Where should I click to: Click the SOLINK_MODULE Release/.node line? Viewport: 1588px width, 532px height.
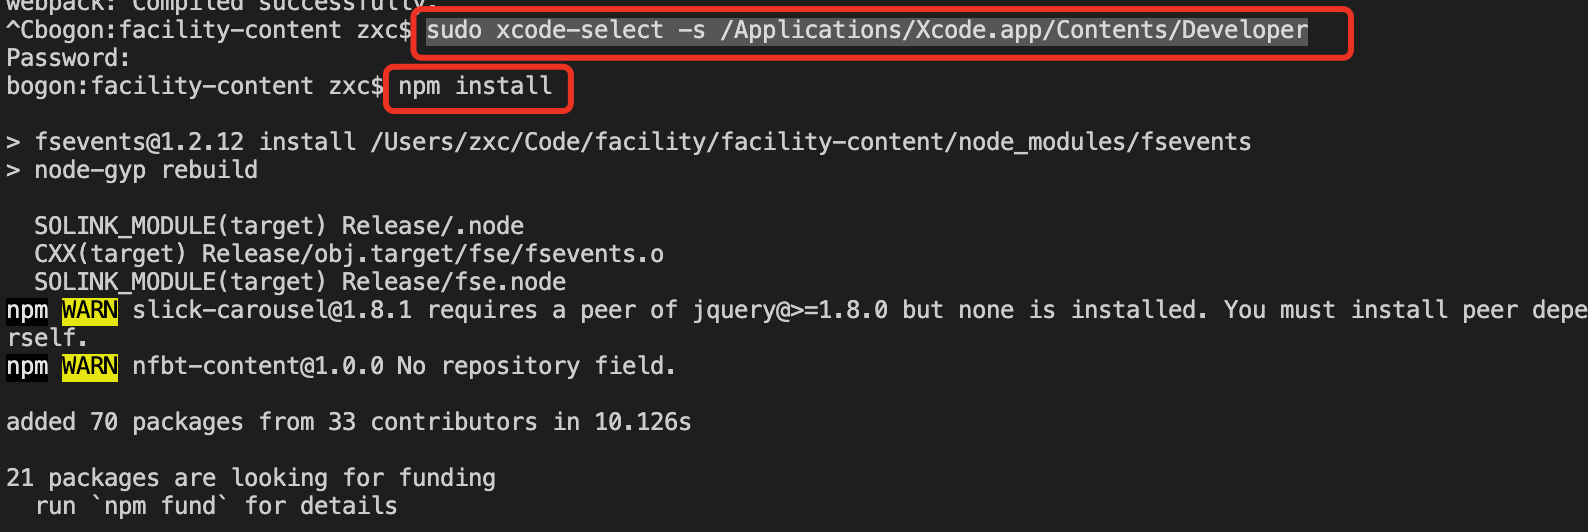pos(279,227)
